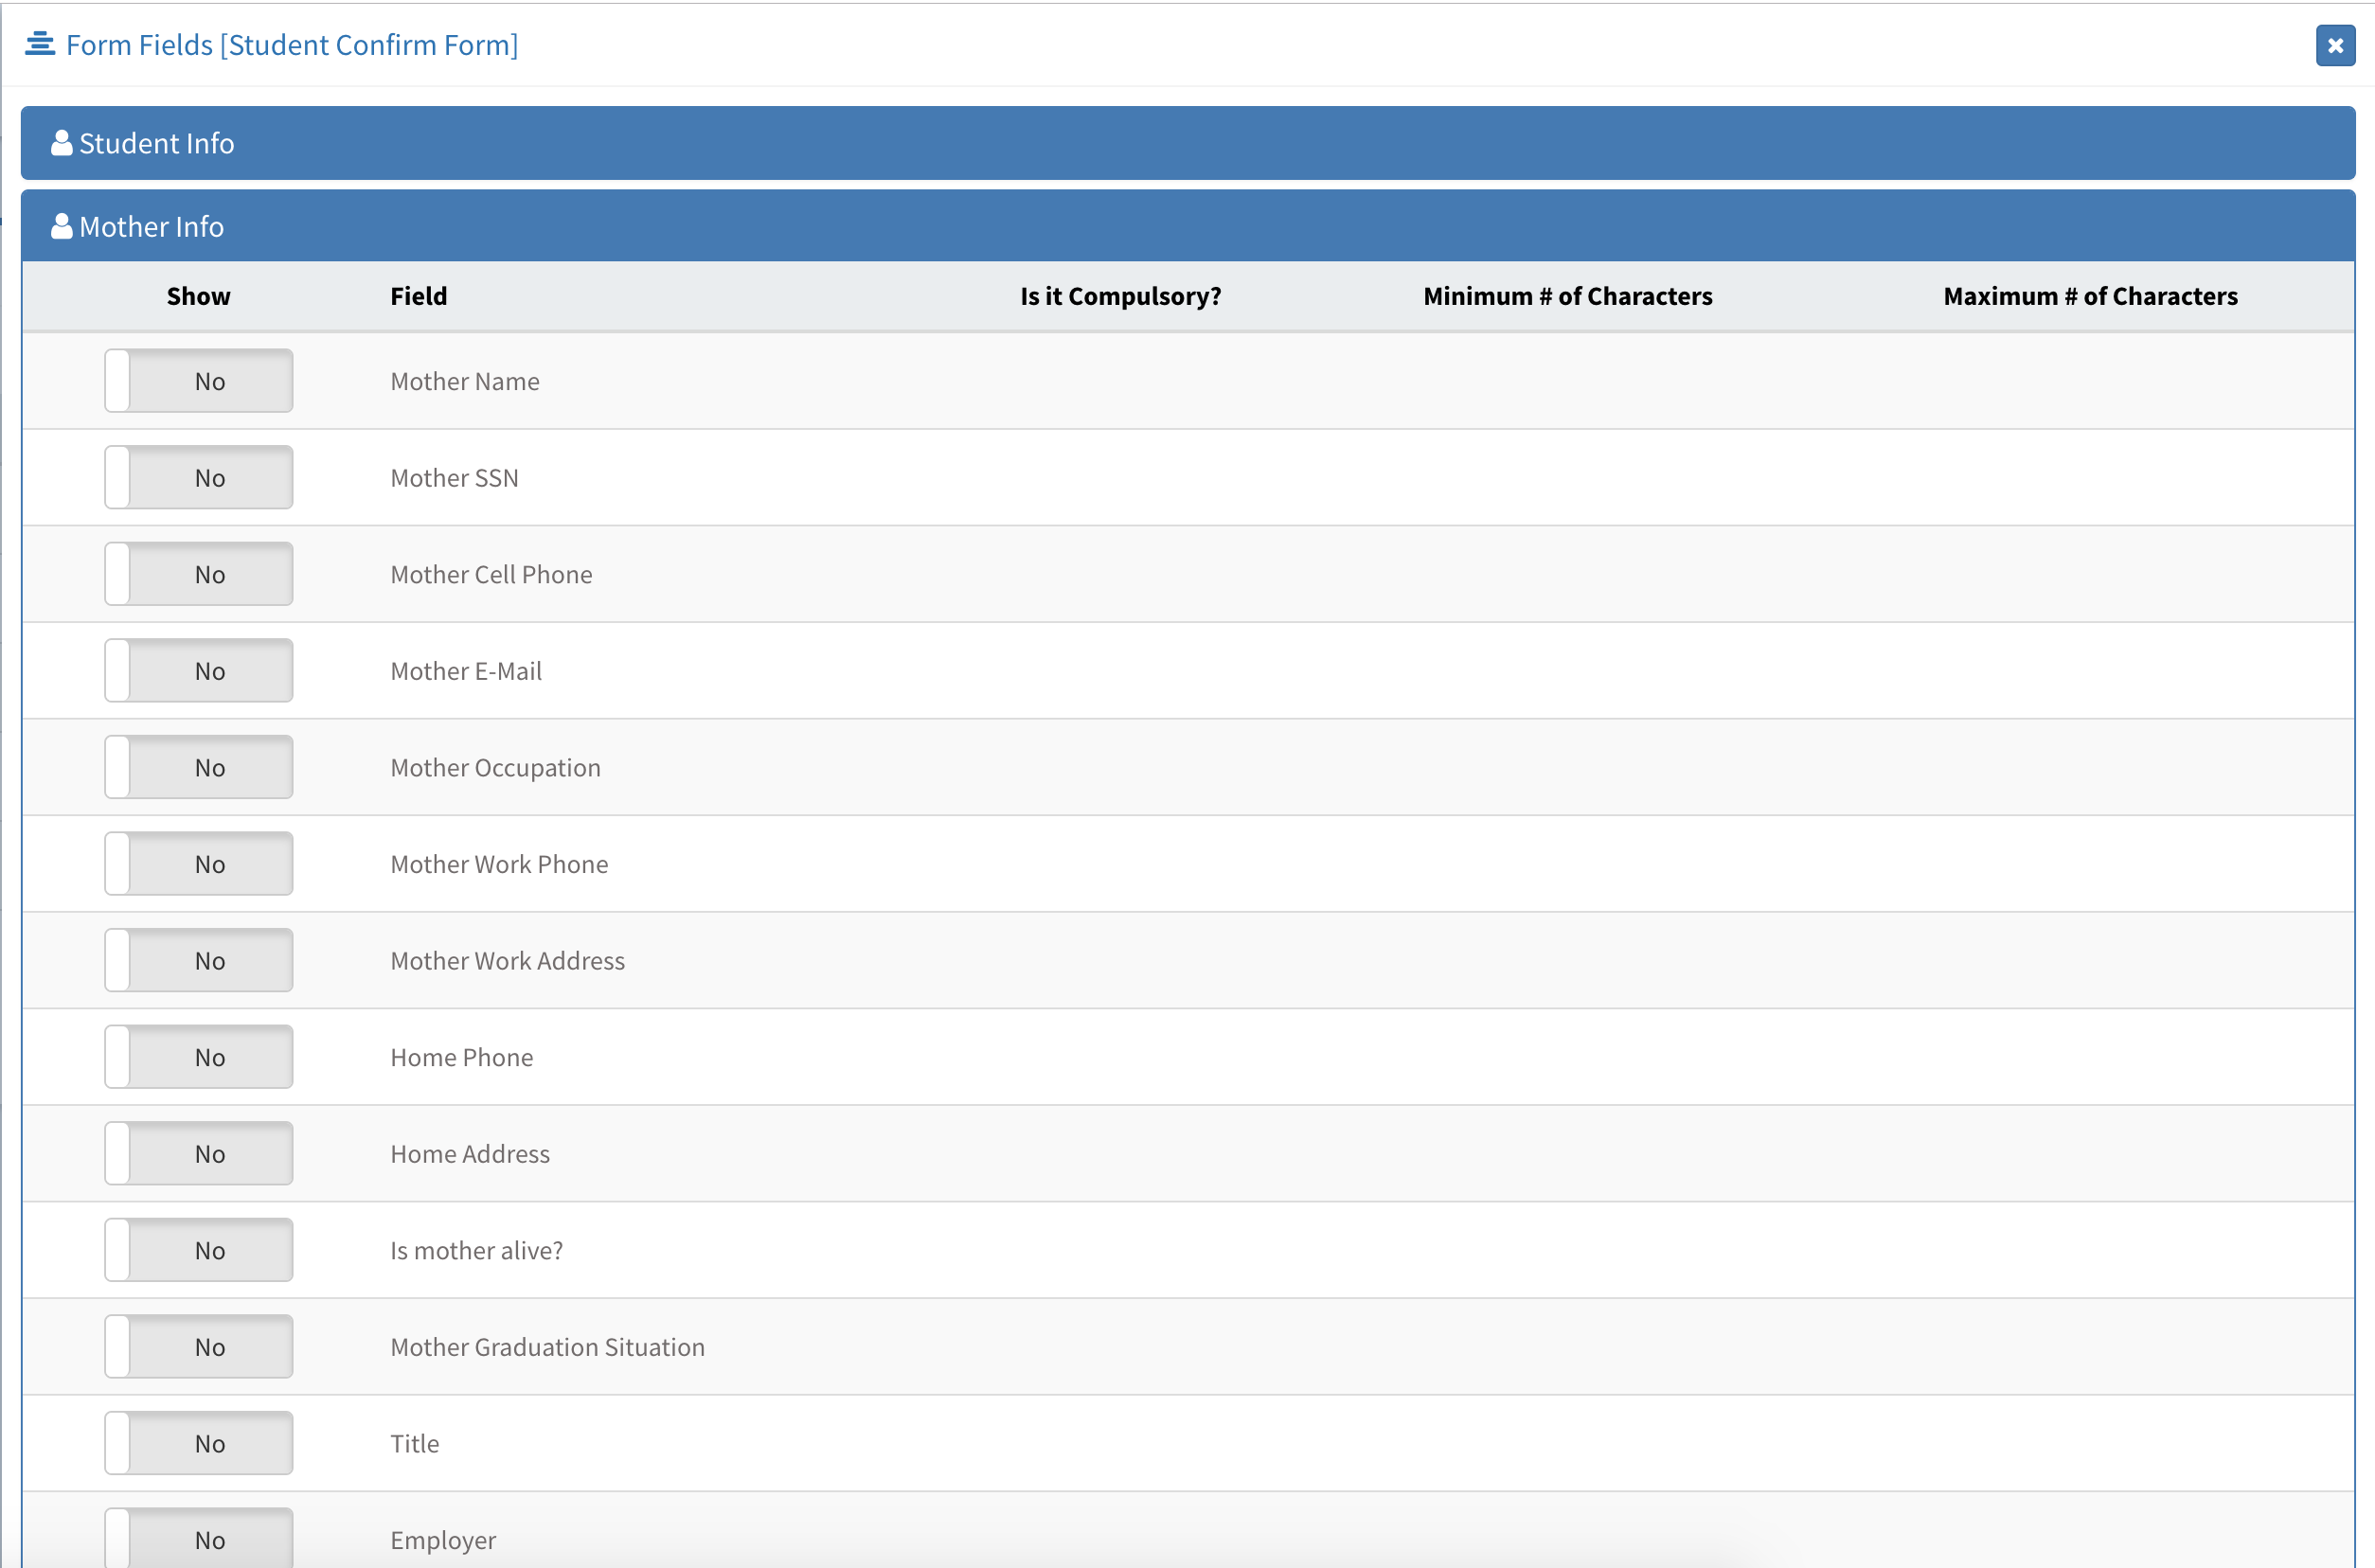Toggle Show switch for Title
The height and width of the screenshot is (1568, 2375).
[199, 1443]
